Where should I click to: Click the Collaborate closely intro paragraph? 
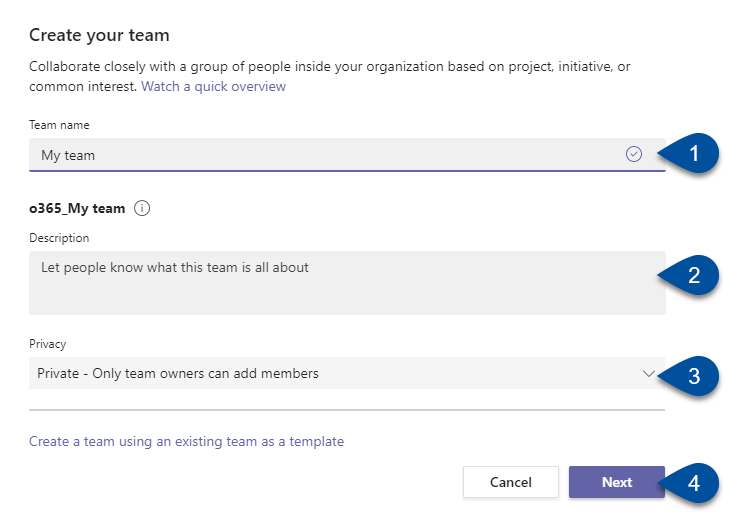click(329, 77)
